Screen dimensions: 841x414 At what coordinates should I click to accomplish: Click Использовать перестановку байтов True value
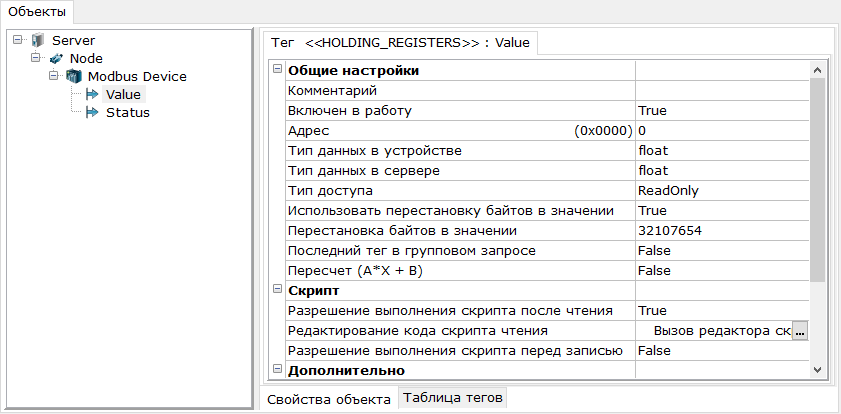(x=722, y=211)
